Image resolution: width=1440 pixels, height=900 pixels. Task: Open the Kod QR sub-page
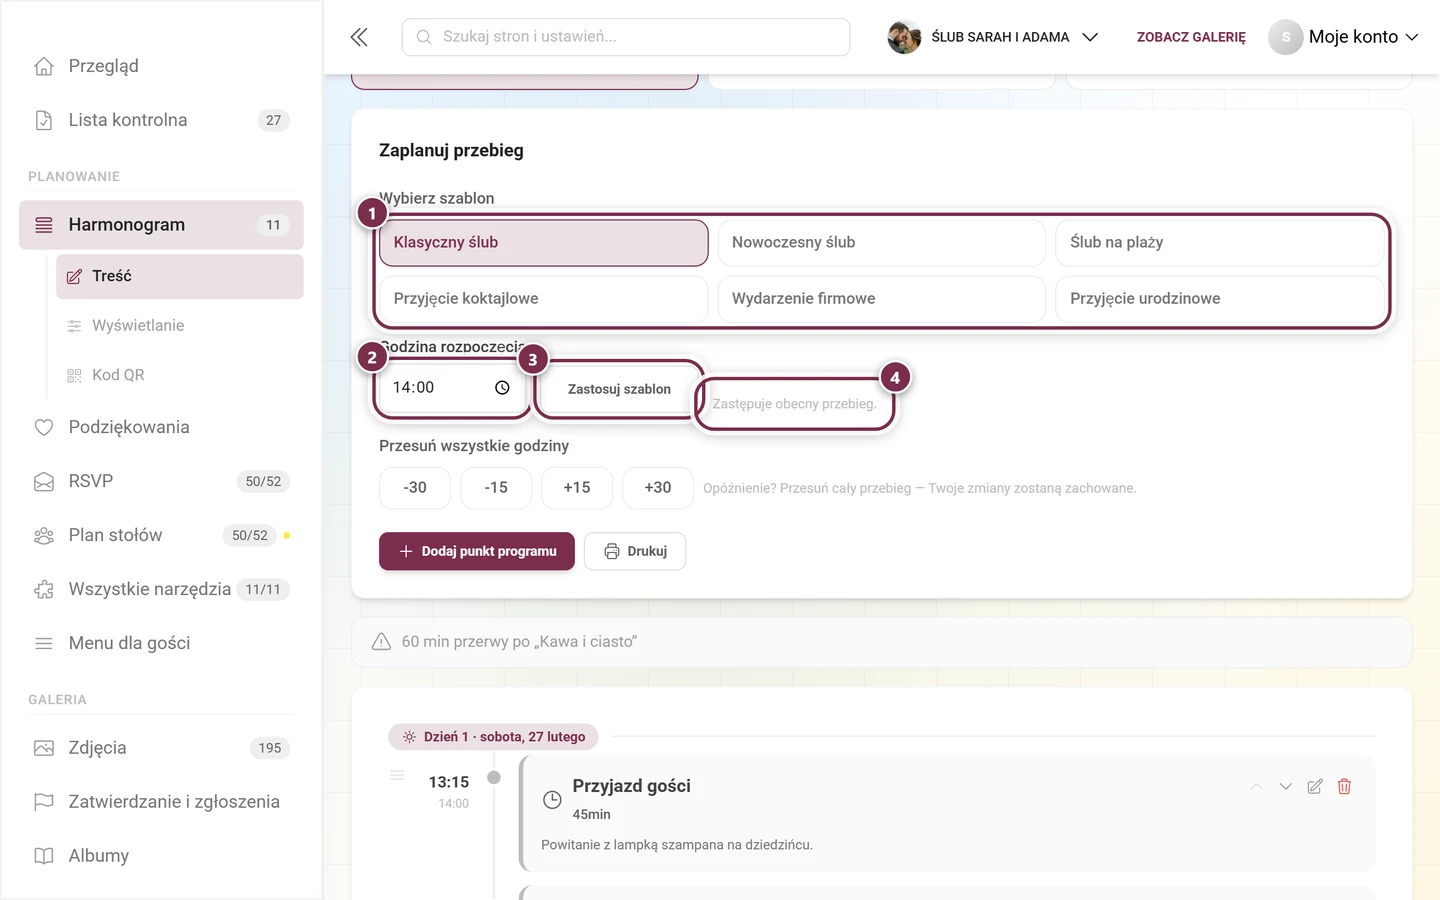point(180,375)
